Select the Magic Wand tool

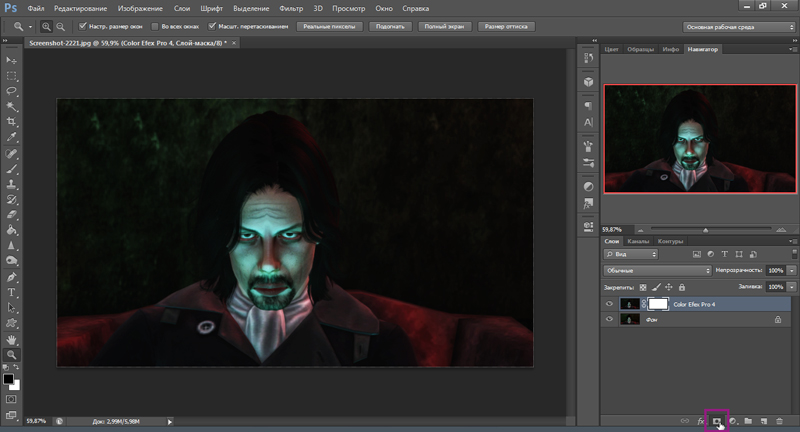coord(11,107)
